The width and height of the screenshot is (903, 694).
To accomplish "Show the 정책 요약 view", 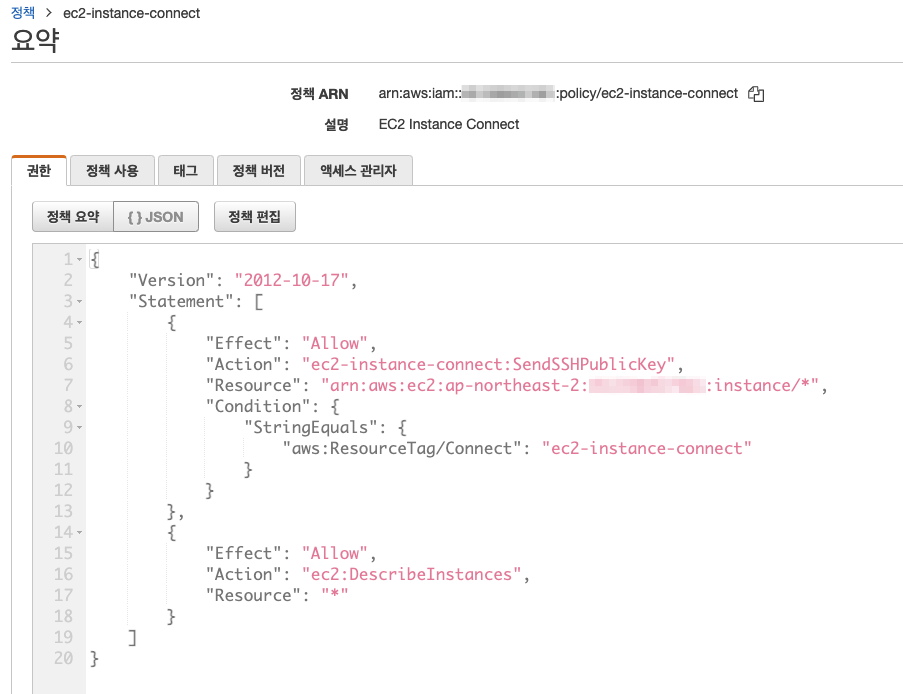I will pyautogui.click(x=73, y=217).
